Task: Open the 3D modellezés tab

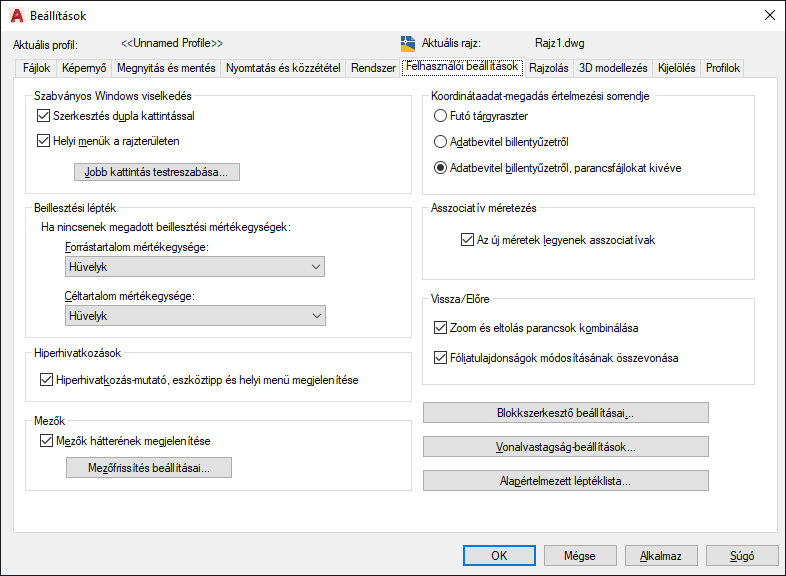Action: point(613,68)
